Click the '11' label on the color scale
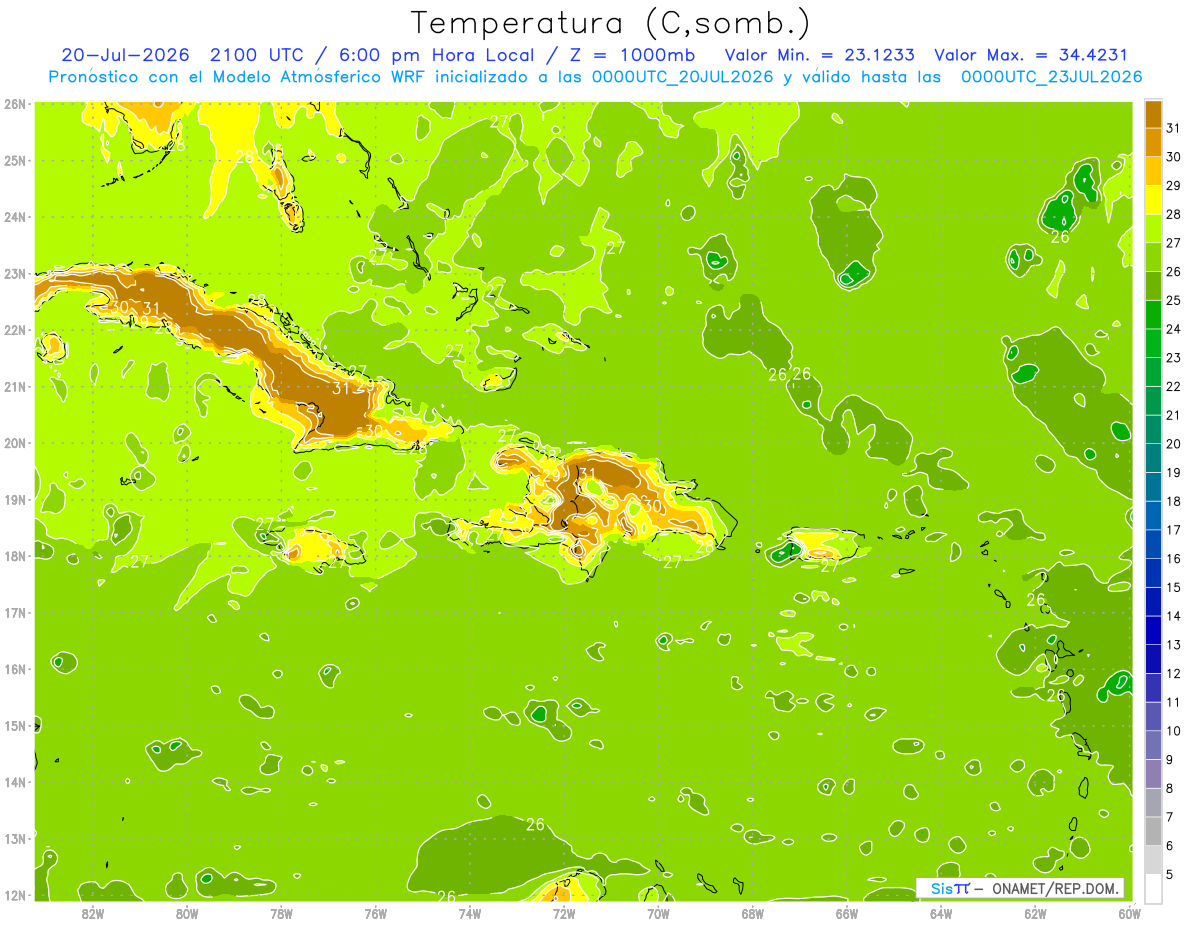The width and height of the screenshot is (1200, 927). 1174,702
